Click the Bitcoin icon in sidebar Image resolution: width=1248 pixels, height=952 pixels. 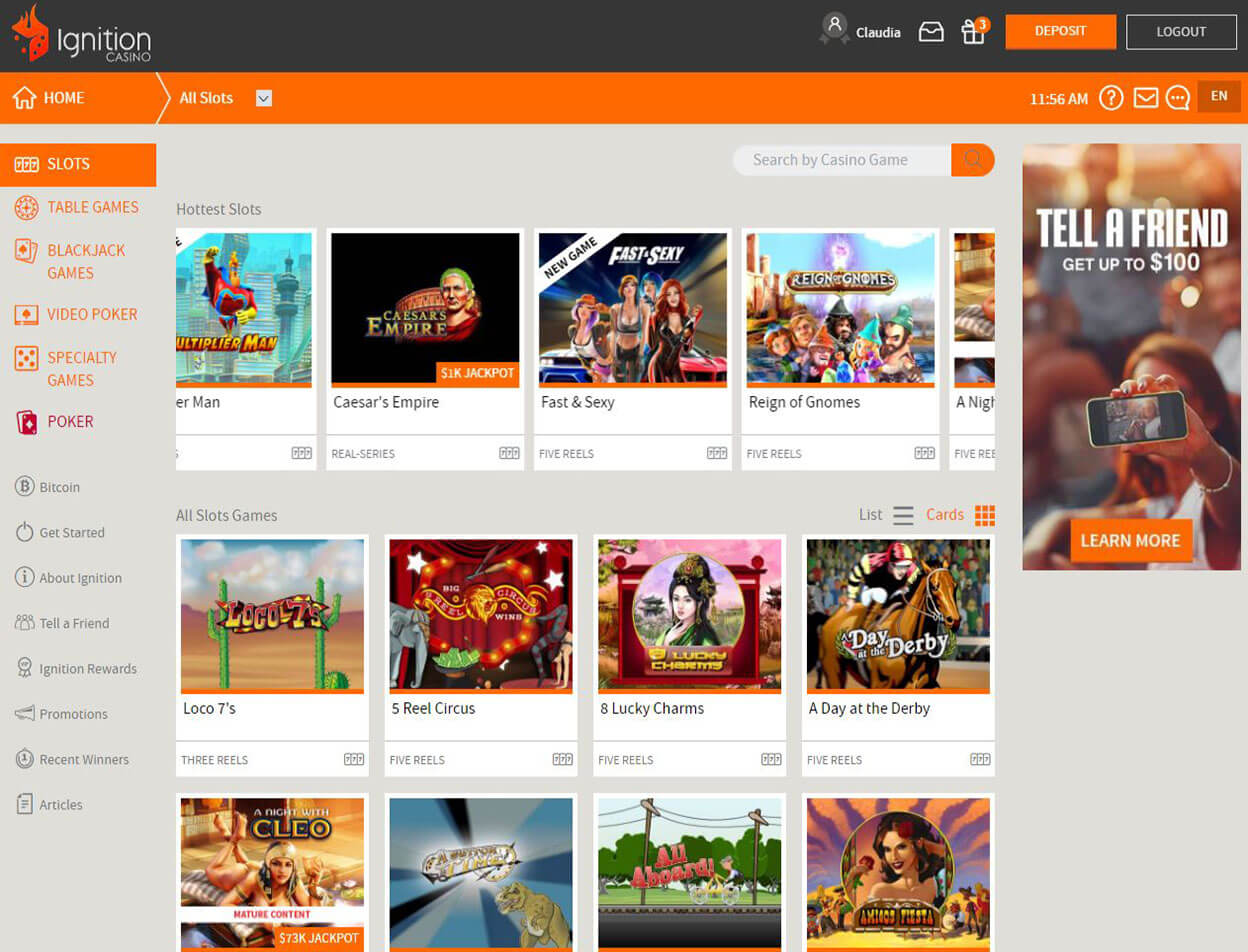pyautogui.click(x=25, y=487)
